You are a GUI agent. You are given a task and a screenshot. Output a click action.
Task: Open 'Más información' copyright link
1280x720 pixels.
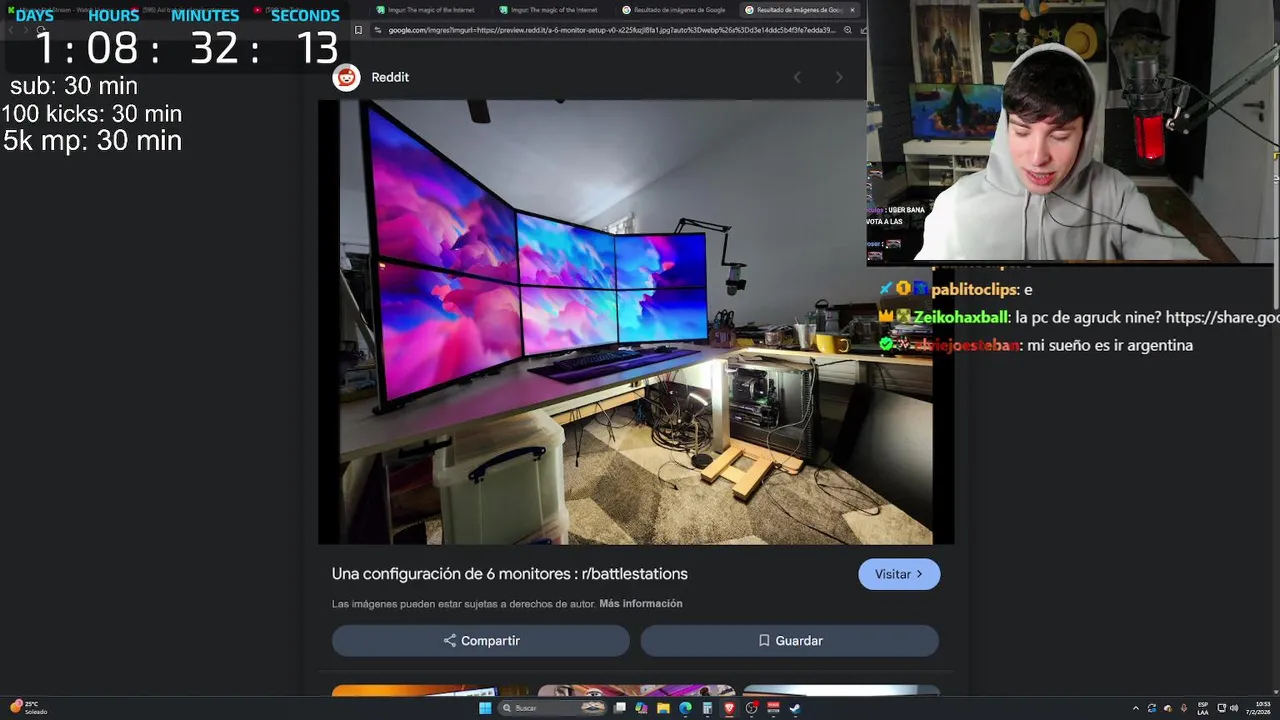tap(641, 604)
